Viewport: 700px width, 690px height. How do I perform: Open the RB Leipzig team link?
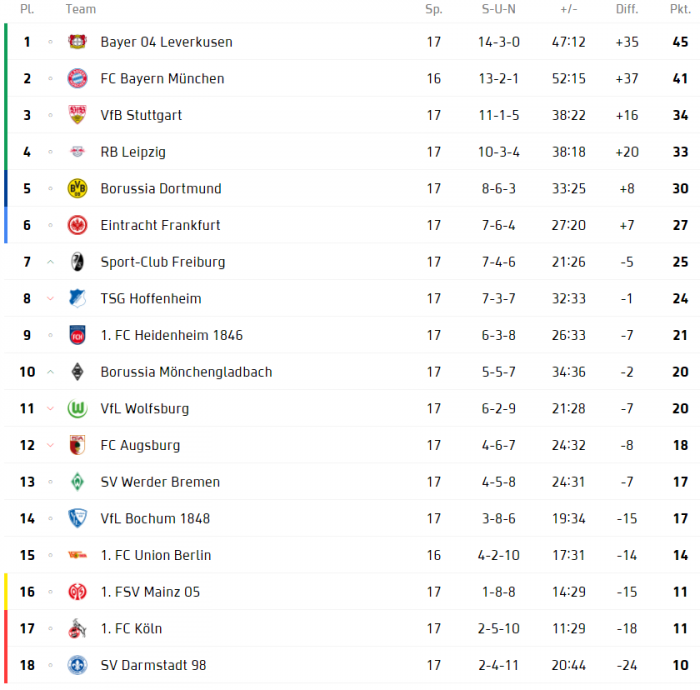coord(133,152)
